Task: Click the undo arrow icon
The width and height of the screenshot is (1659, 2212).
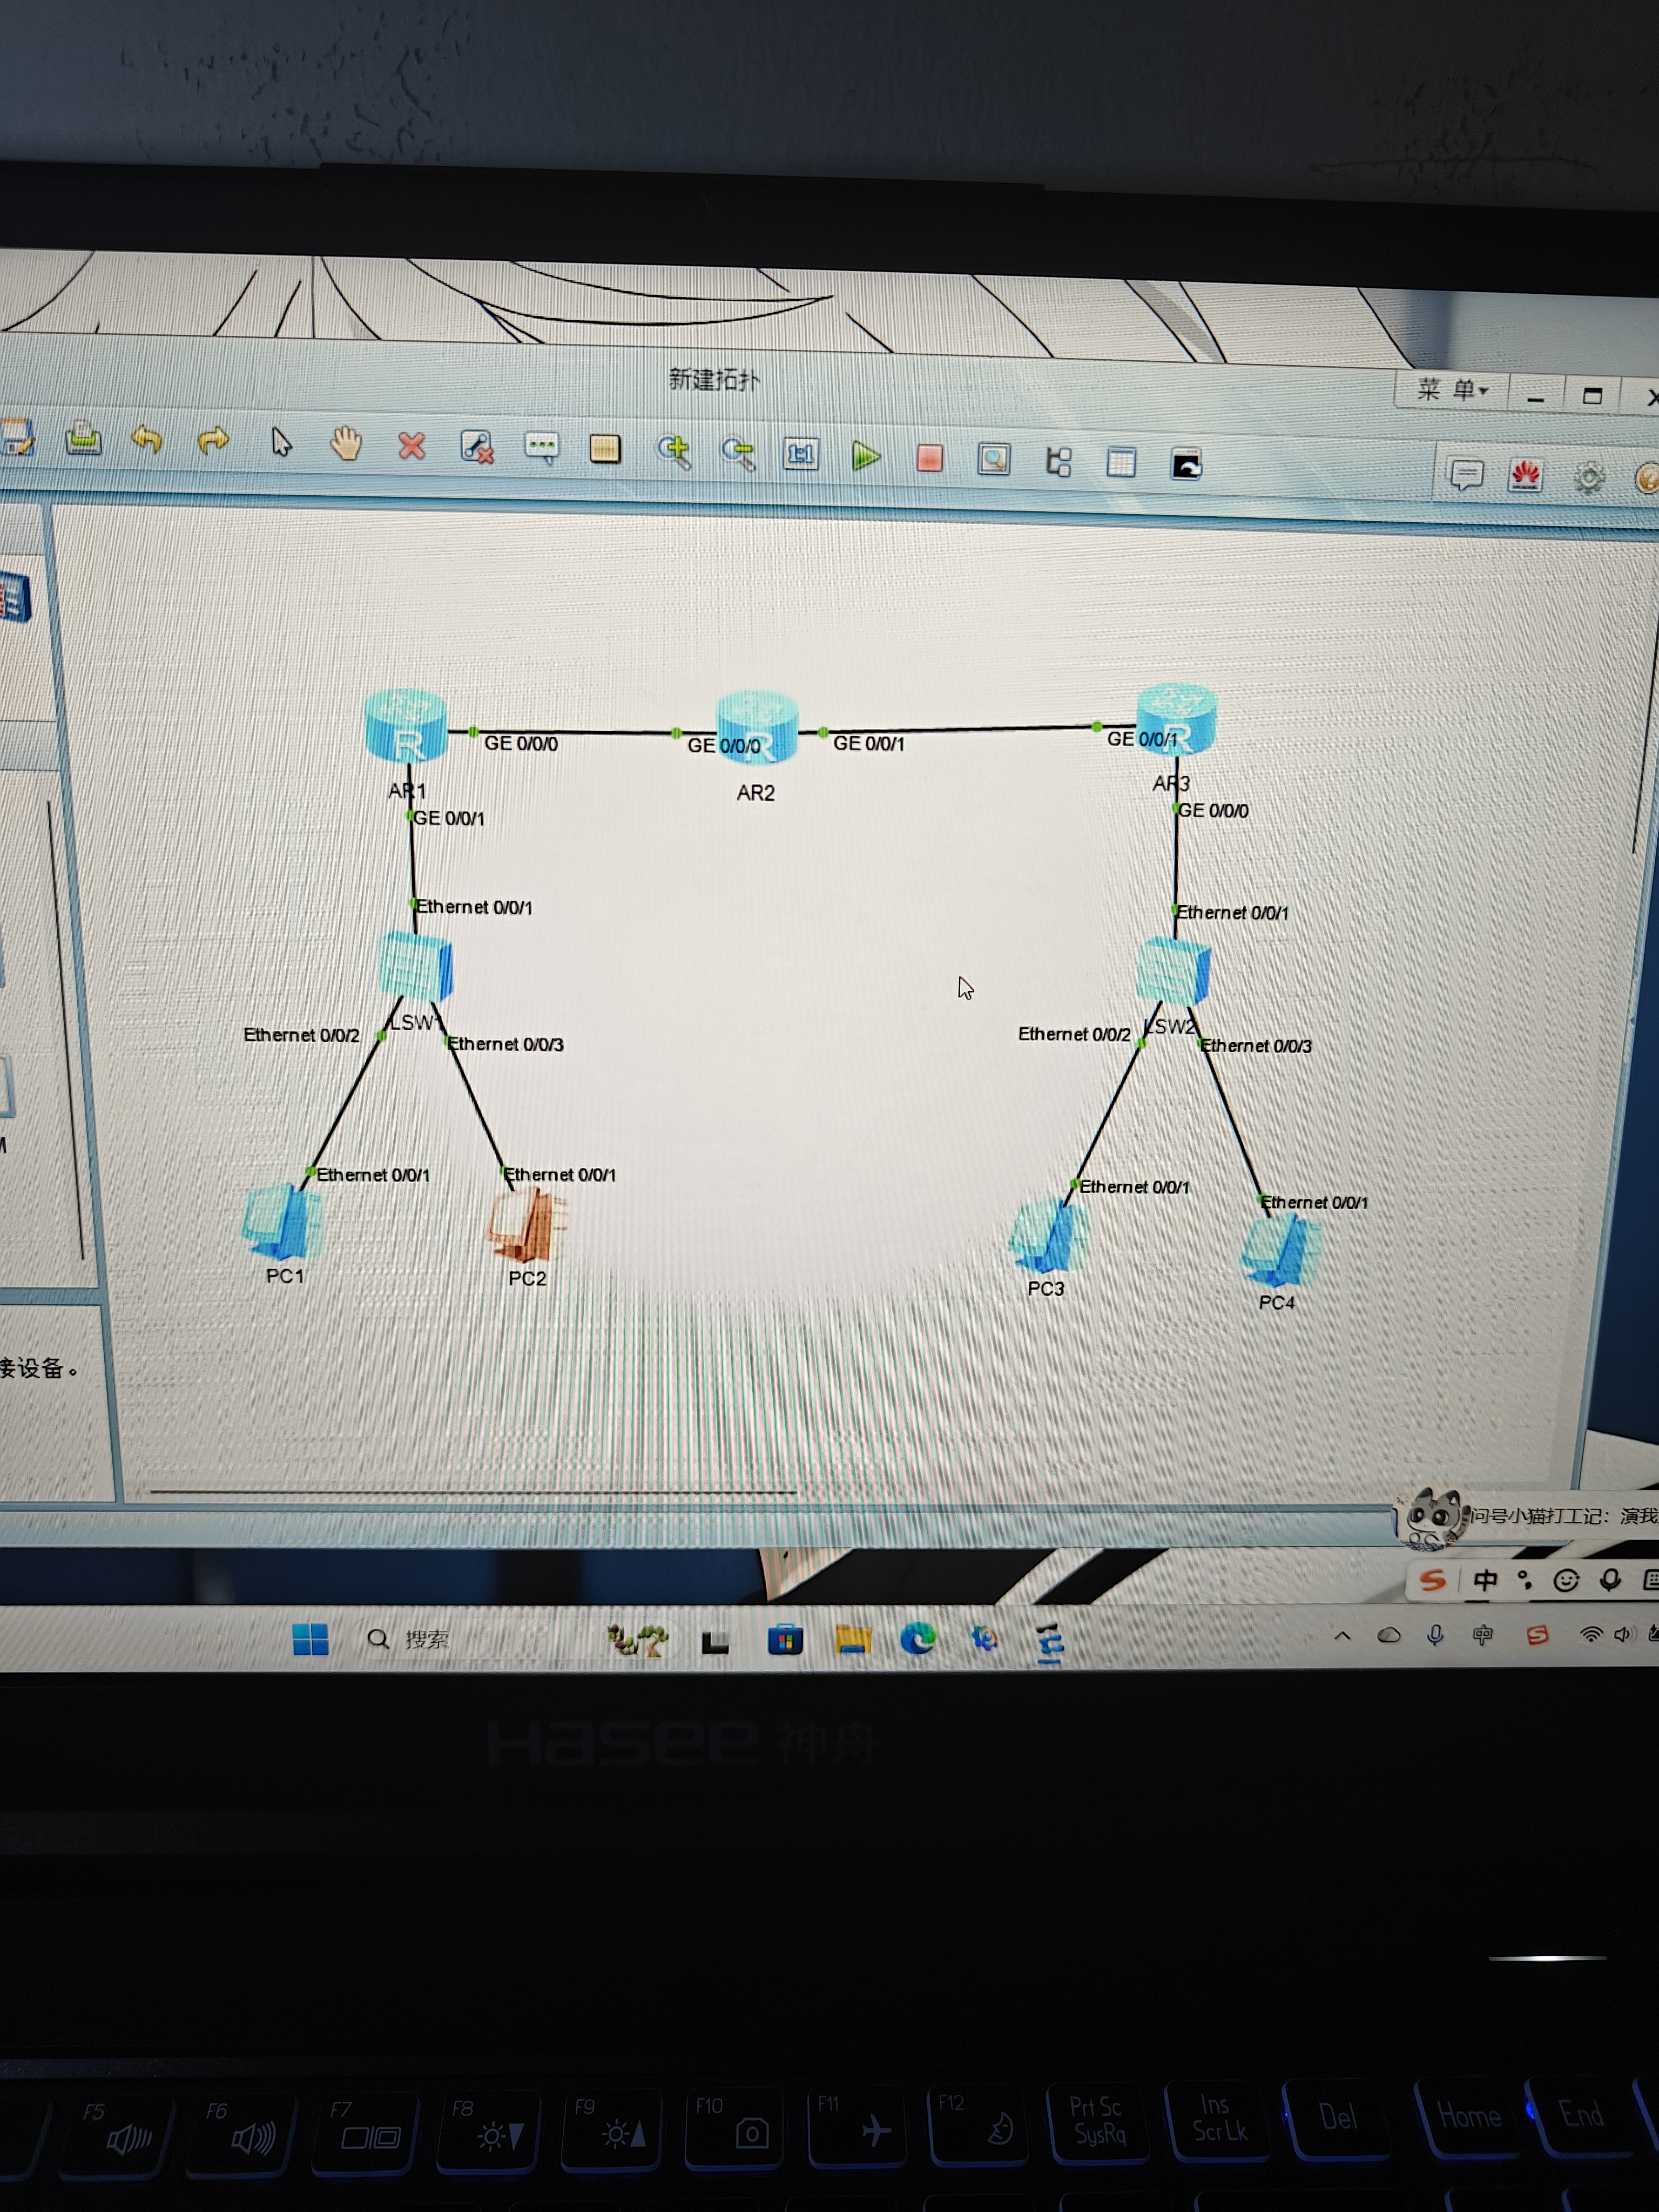Action: coord(147,439)
